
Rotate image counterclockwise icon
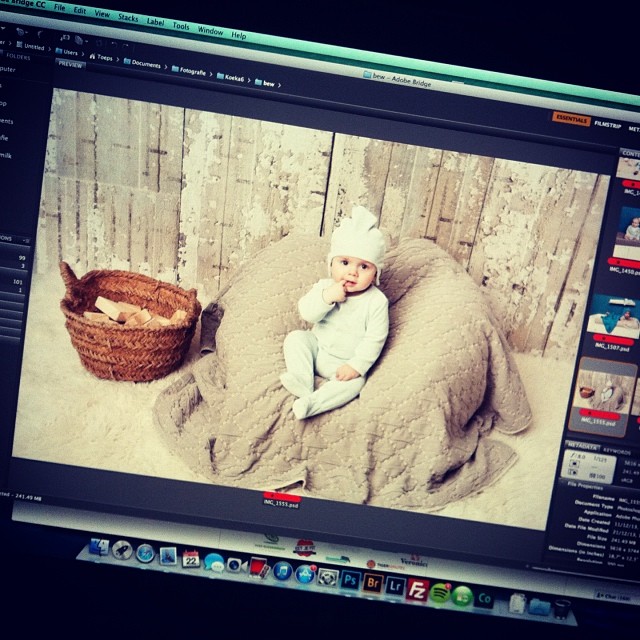click(x=114, y=44)
